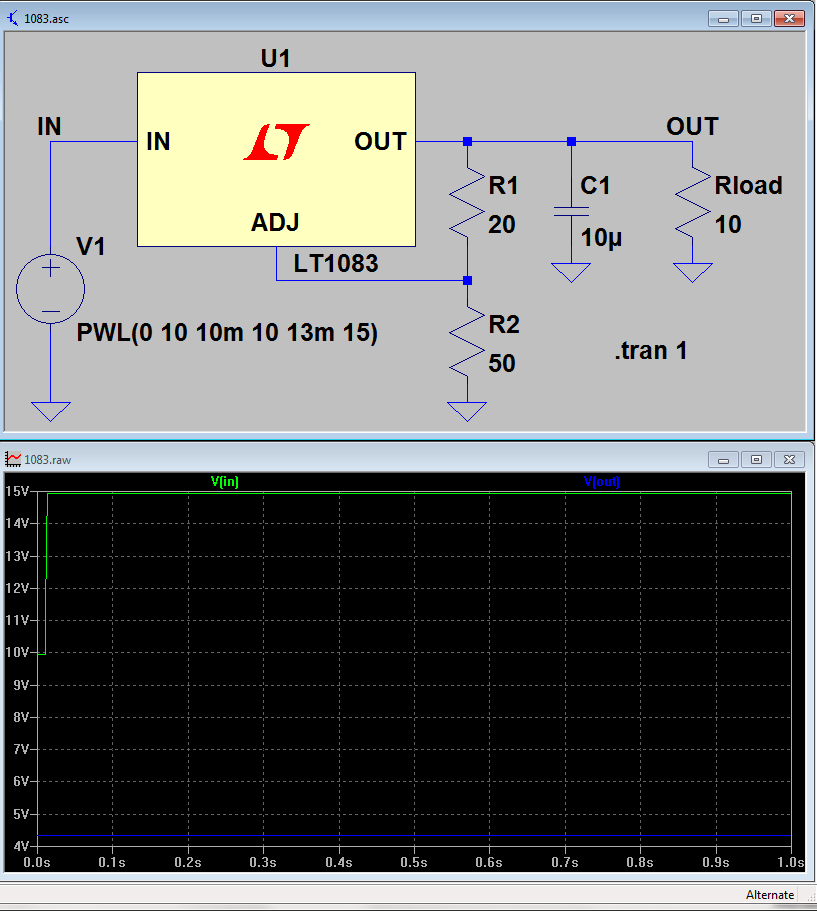Image resolution: width=817 pixels, height=911 pixels.
Task: Maximize the 1083.asc schematic window
Action: coord(756,19)
